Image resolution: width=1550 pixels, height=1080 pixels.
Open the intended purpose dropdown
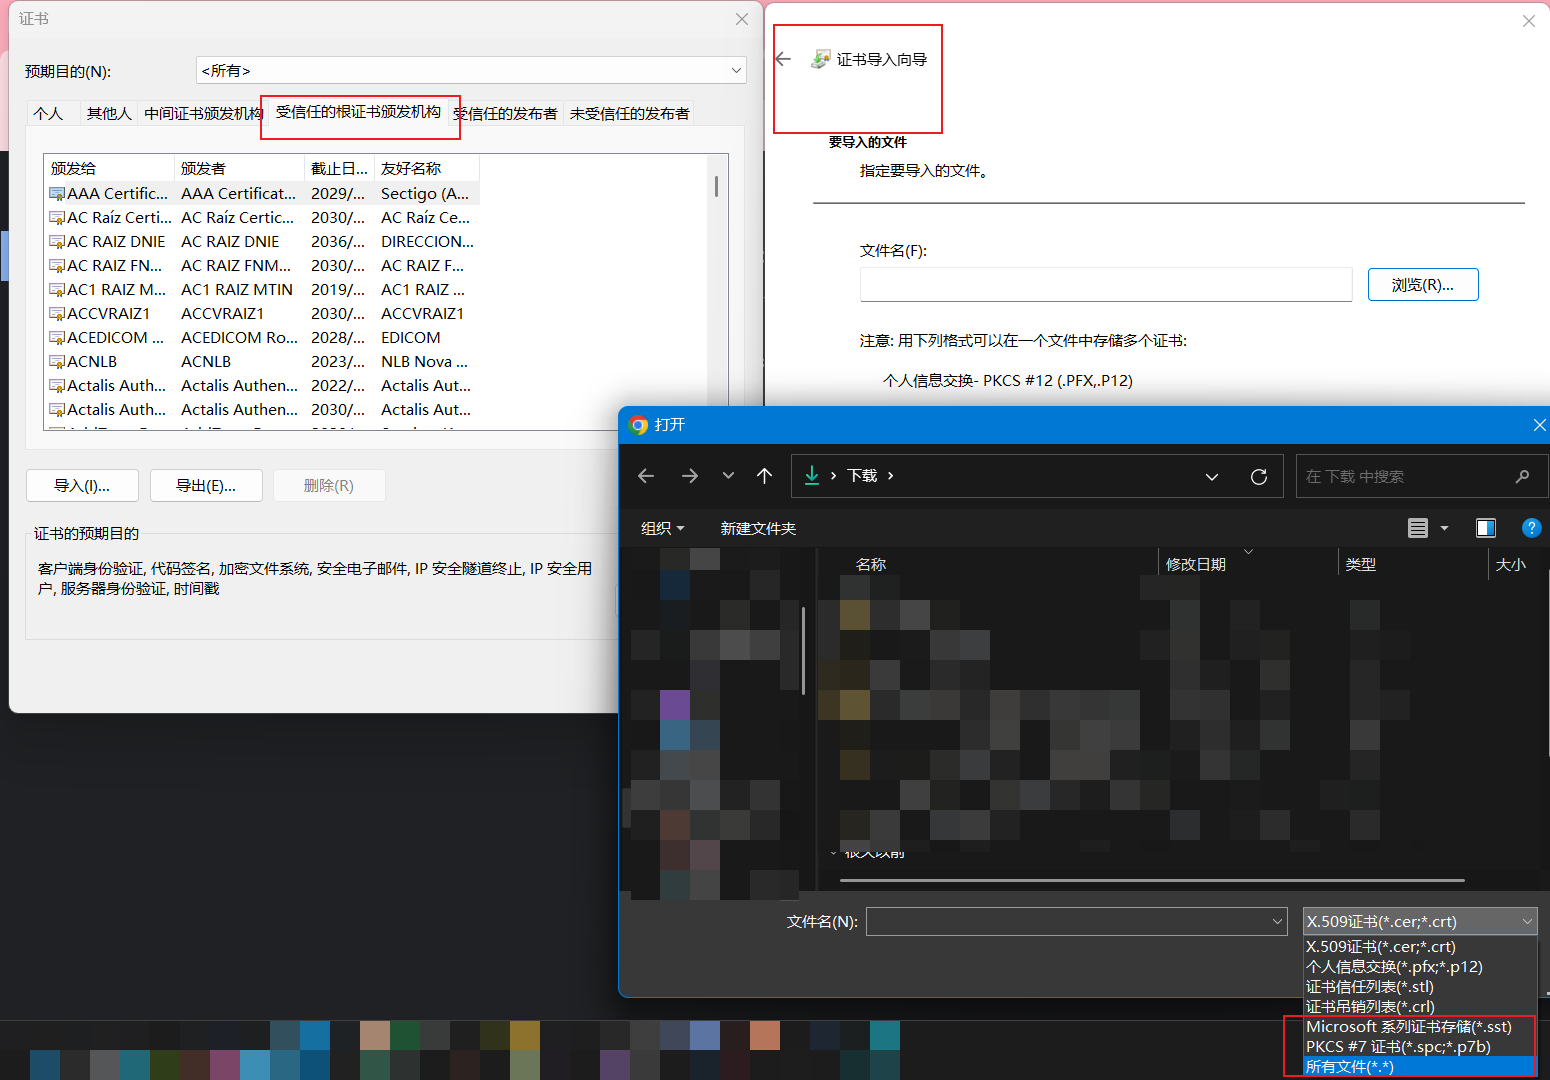tap(471, 70)
